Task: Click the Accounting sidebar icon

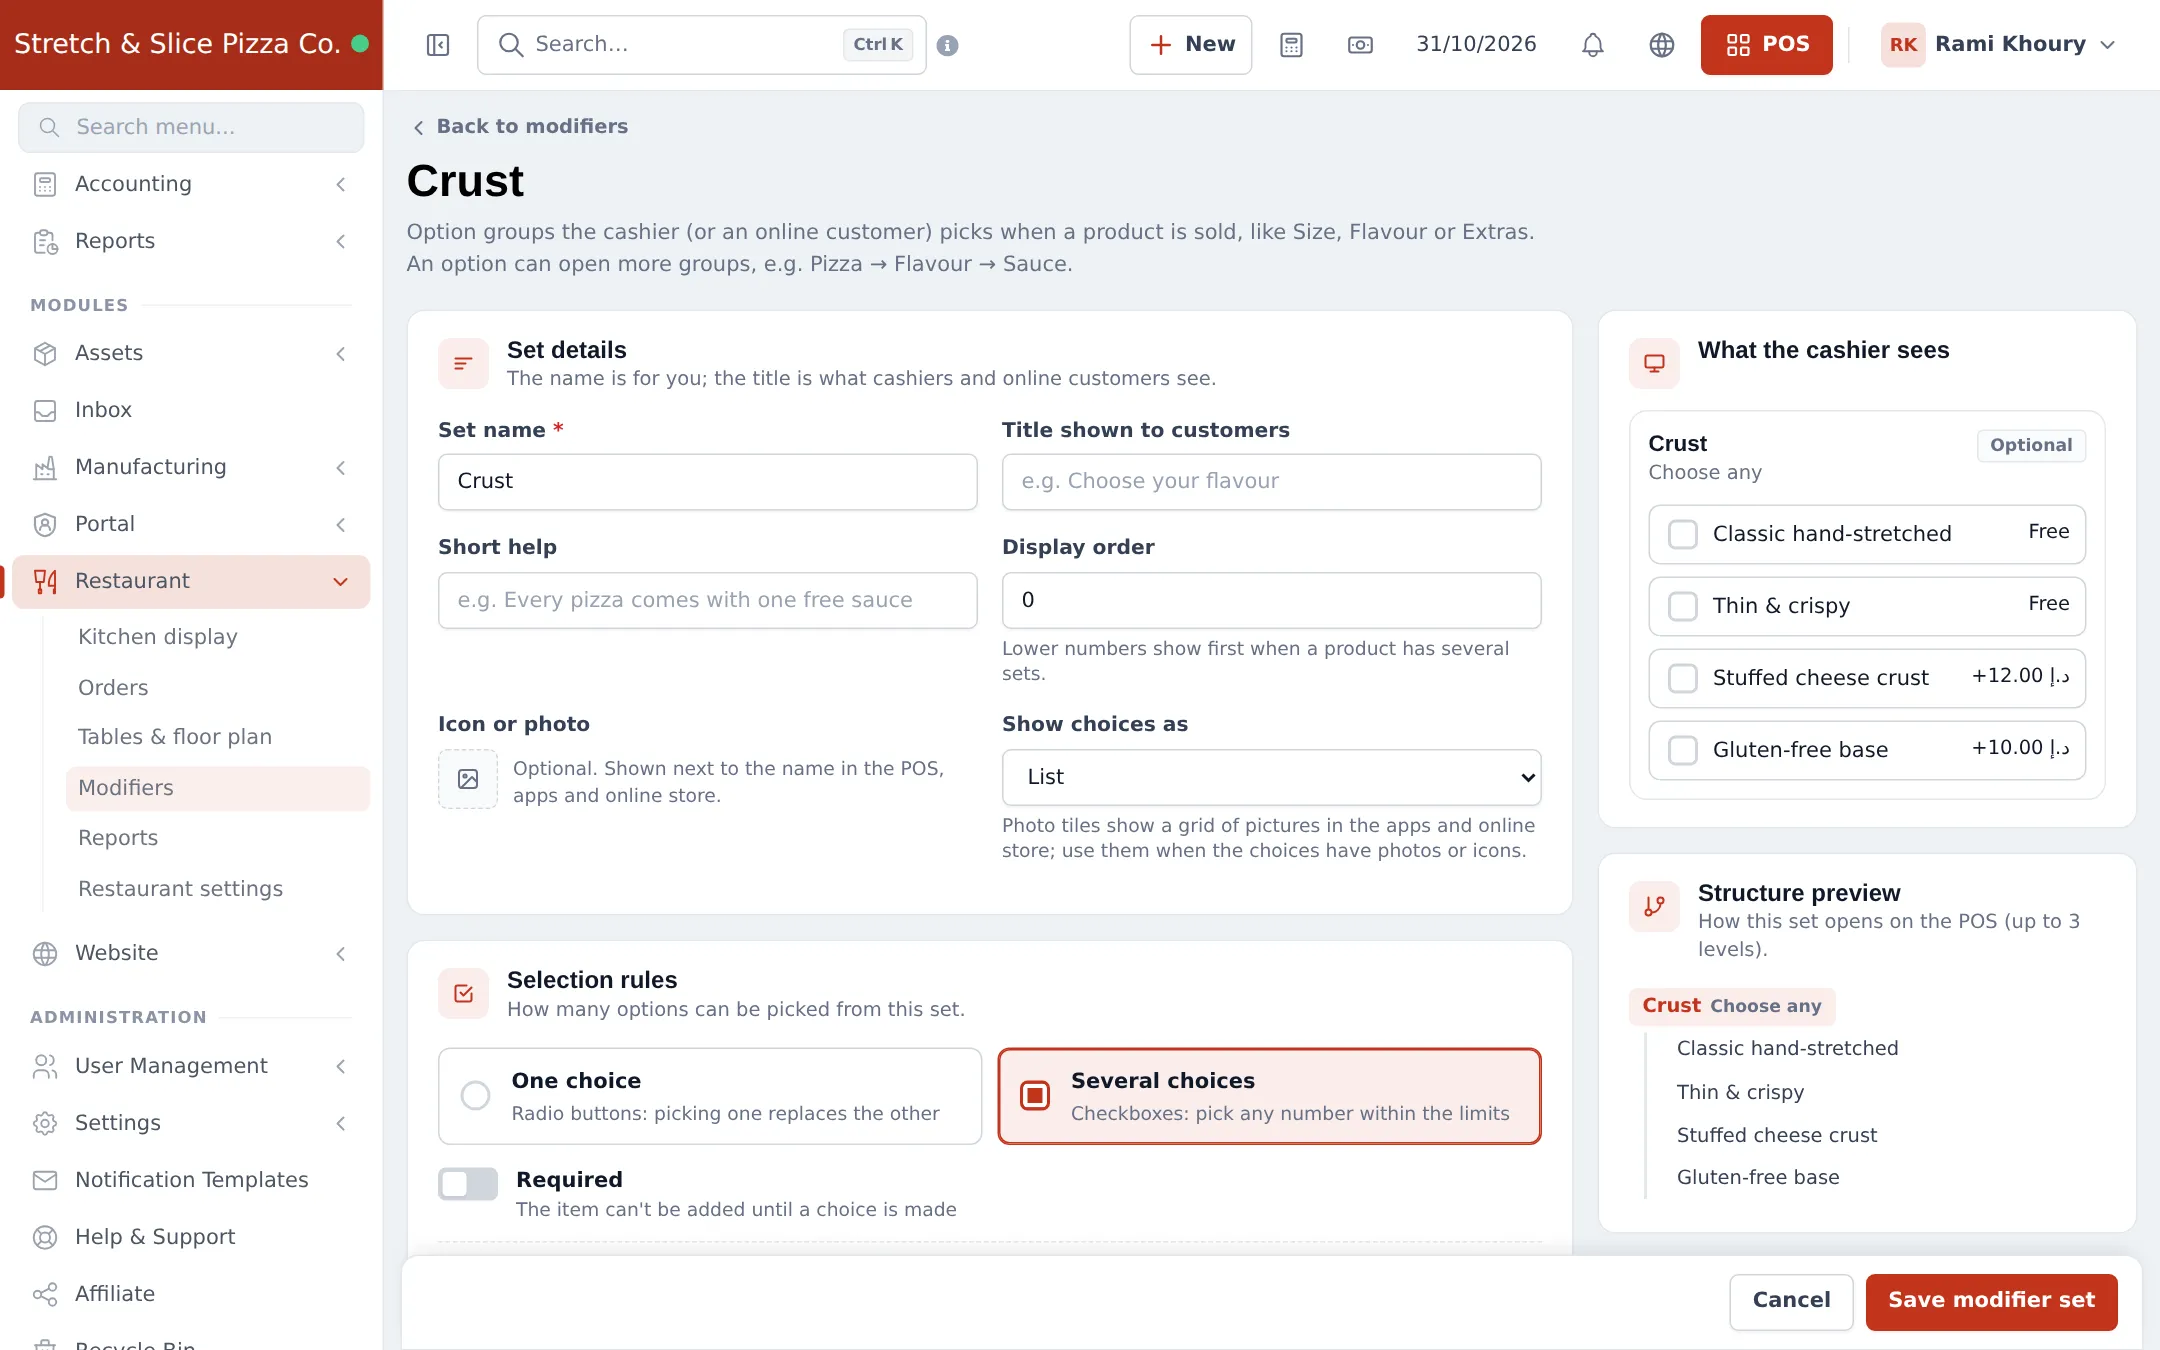Action: click(x=45, y=184)
